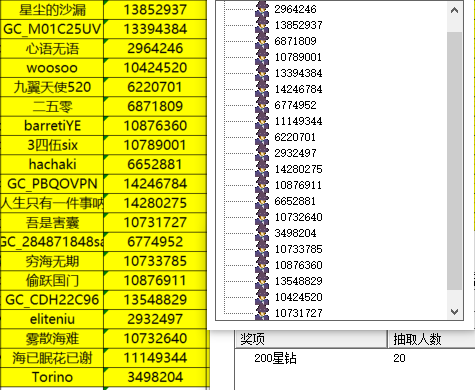Click spreadsheet cell 心语无语
Screen dimensions: 475x390
[52, 48]
